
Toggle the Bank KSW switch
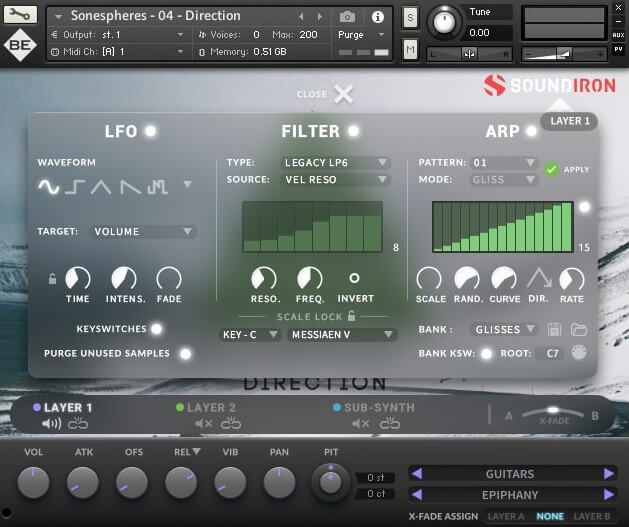click(x=486, y=354)
